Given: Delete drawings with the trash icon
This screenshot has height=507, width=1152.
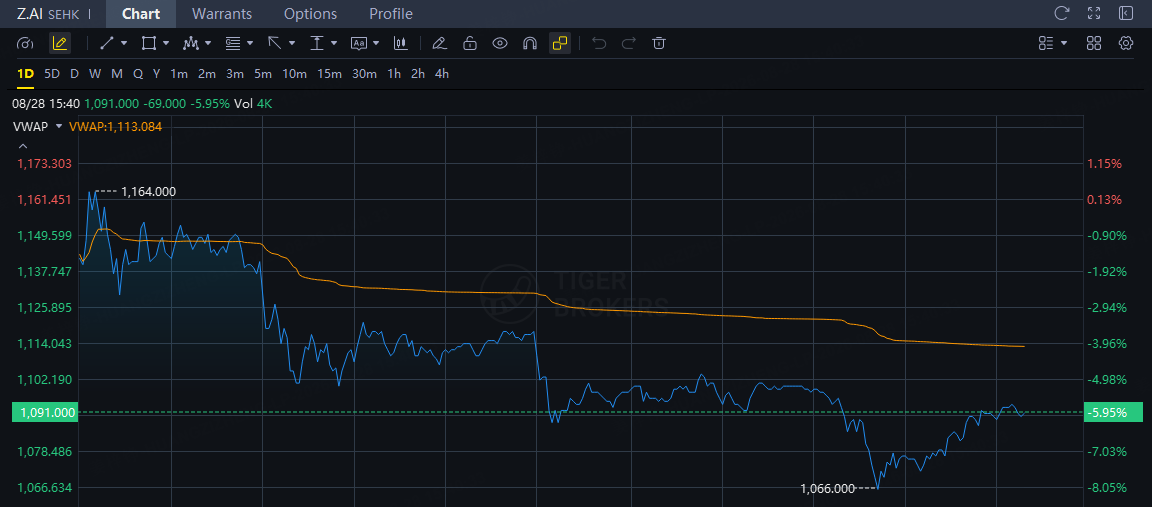Looking at the screenshot, I should 659,43.
